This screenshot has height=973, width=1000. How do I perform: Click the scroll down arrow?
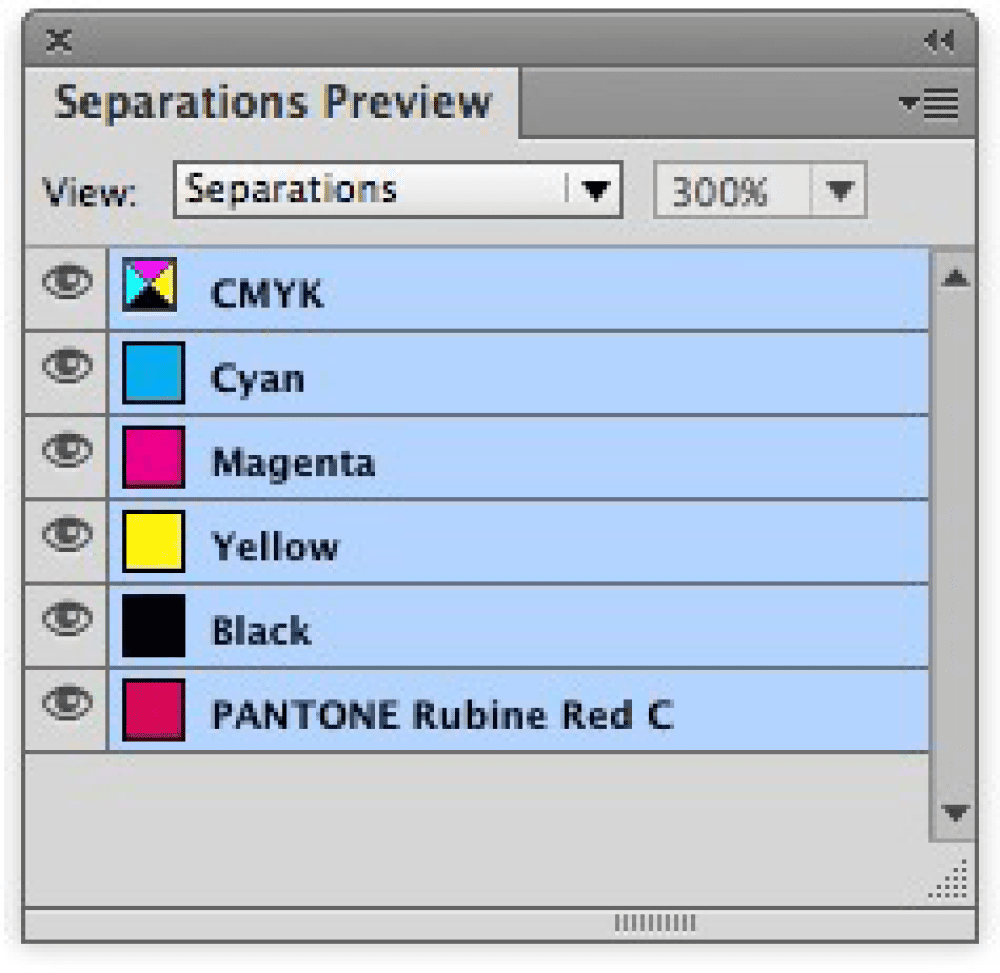pyautogui.click(x=956, y=812)
